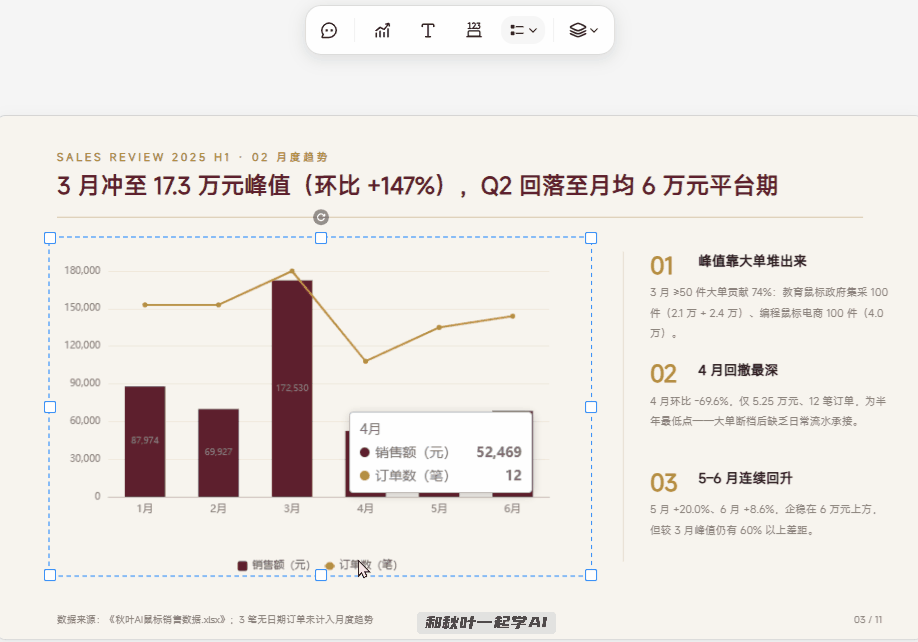Screen dimensions: 918x642
Task: Click the 123 number block tool
Action: click(x=474, y=30)
